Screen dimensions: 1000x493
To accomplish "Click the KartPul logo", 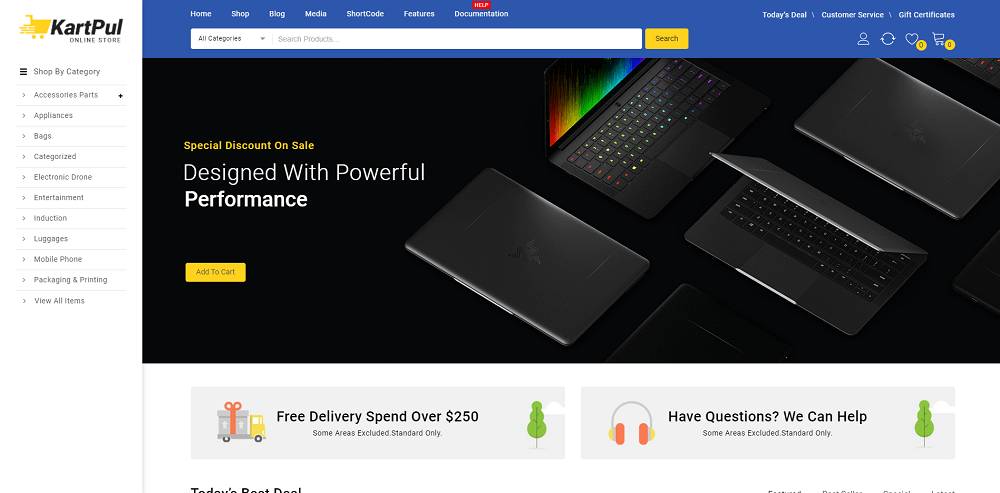I will pos(71,29).
